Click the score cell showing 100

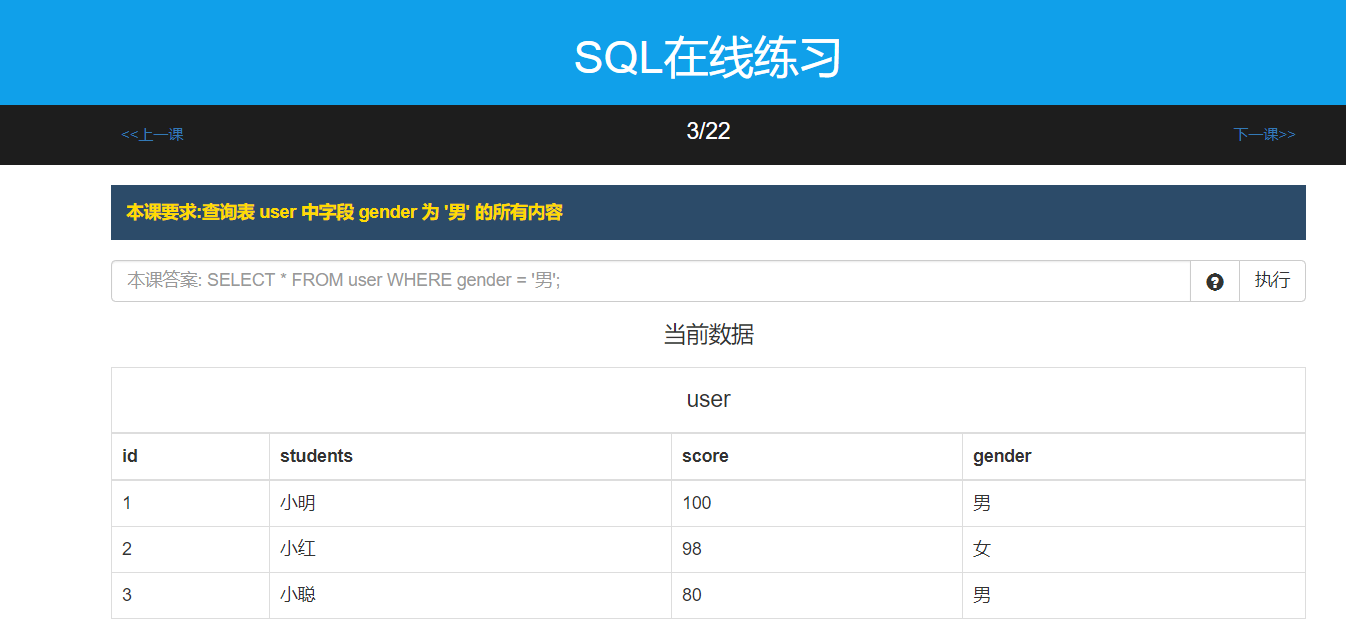[697, 503]
